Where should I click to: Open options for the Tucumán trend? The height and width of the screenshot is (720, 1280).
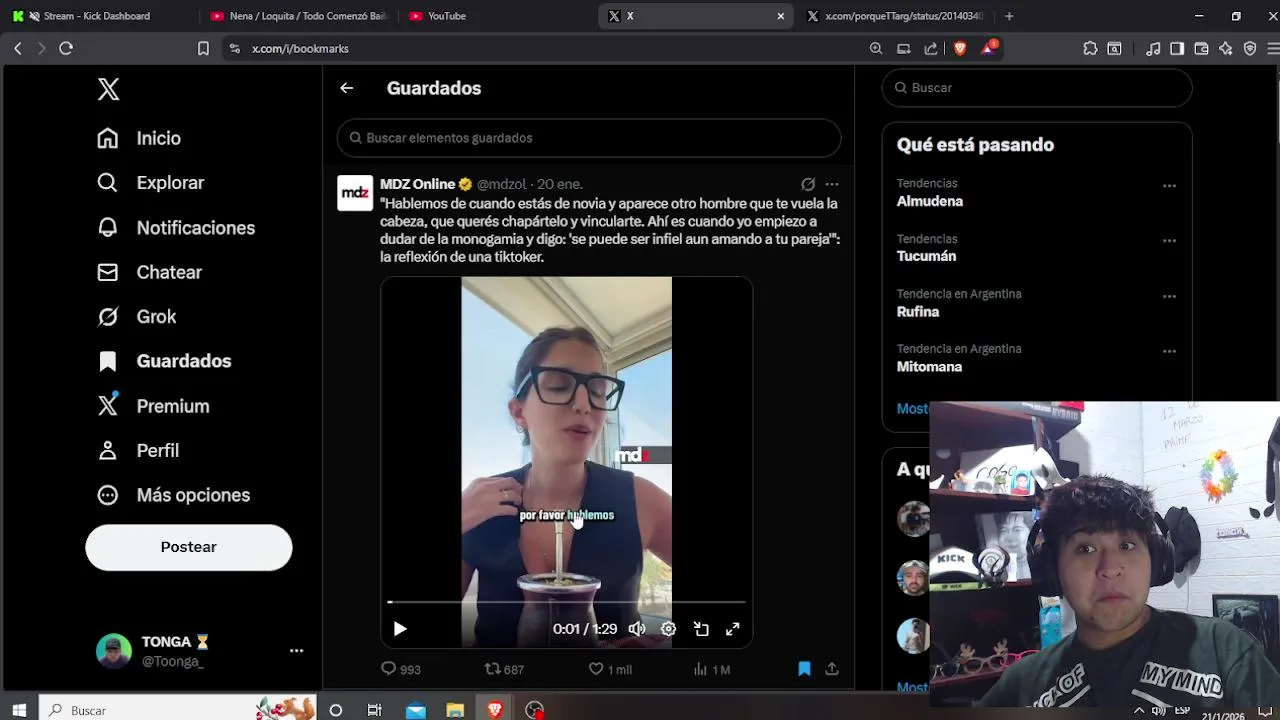coord(1169,241)
